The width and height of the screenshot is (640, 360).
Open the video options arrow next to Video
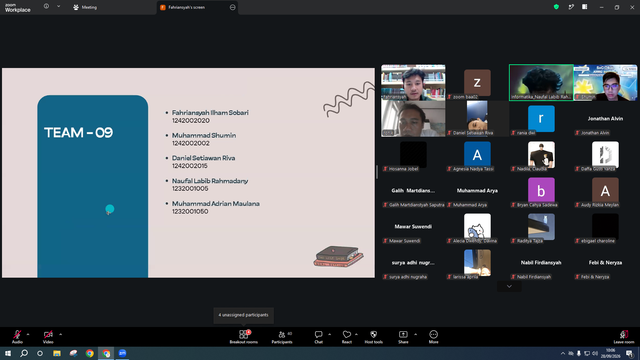(60, 334)
